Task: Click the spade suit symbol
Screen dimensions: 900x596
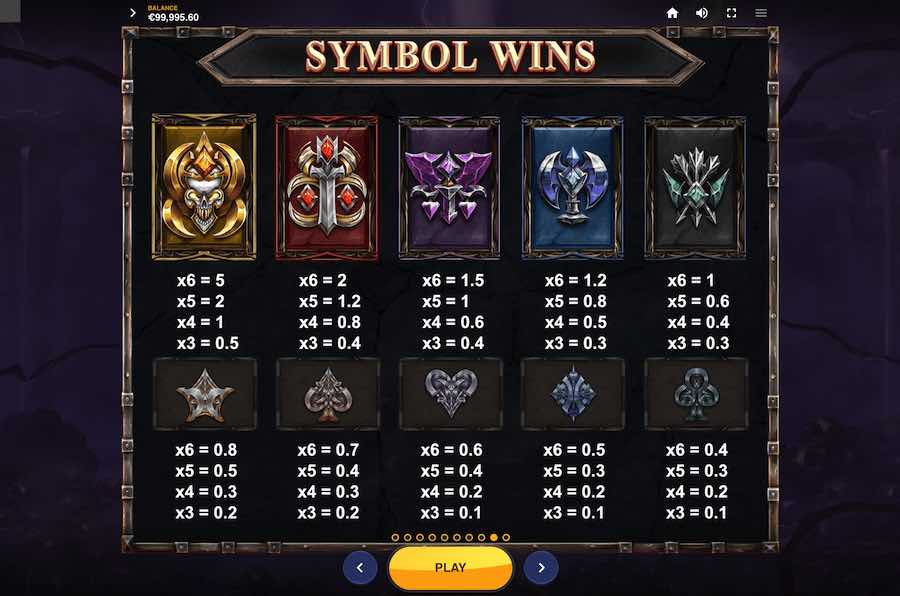Action: tap(328, 394)
